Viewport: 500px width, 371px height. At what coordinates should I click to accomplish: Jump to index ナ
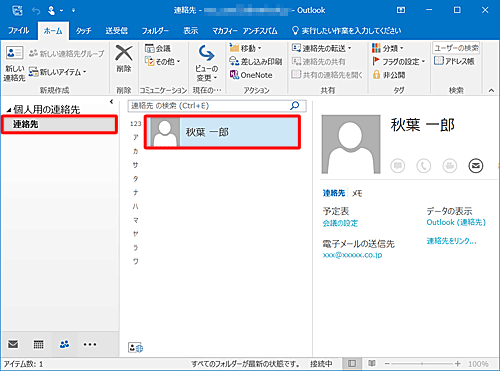(135, 192)
